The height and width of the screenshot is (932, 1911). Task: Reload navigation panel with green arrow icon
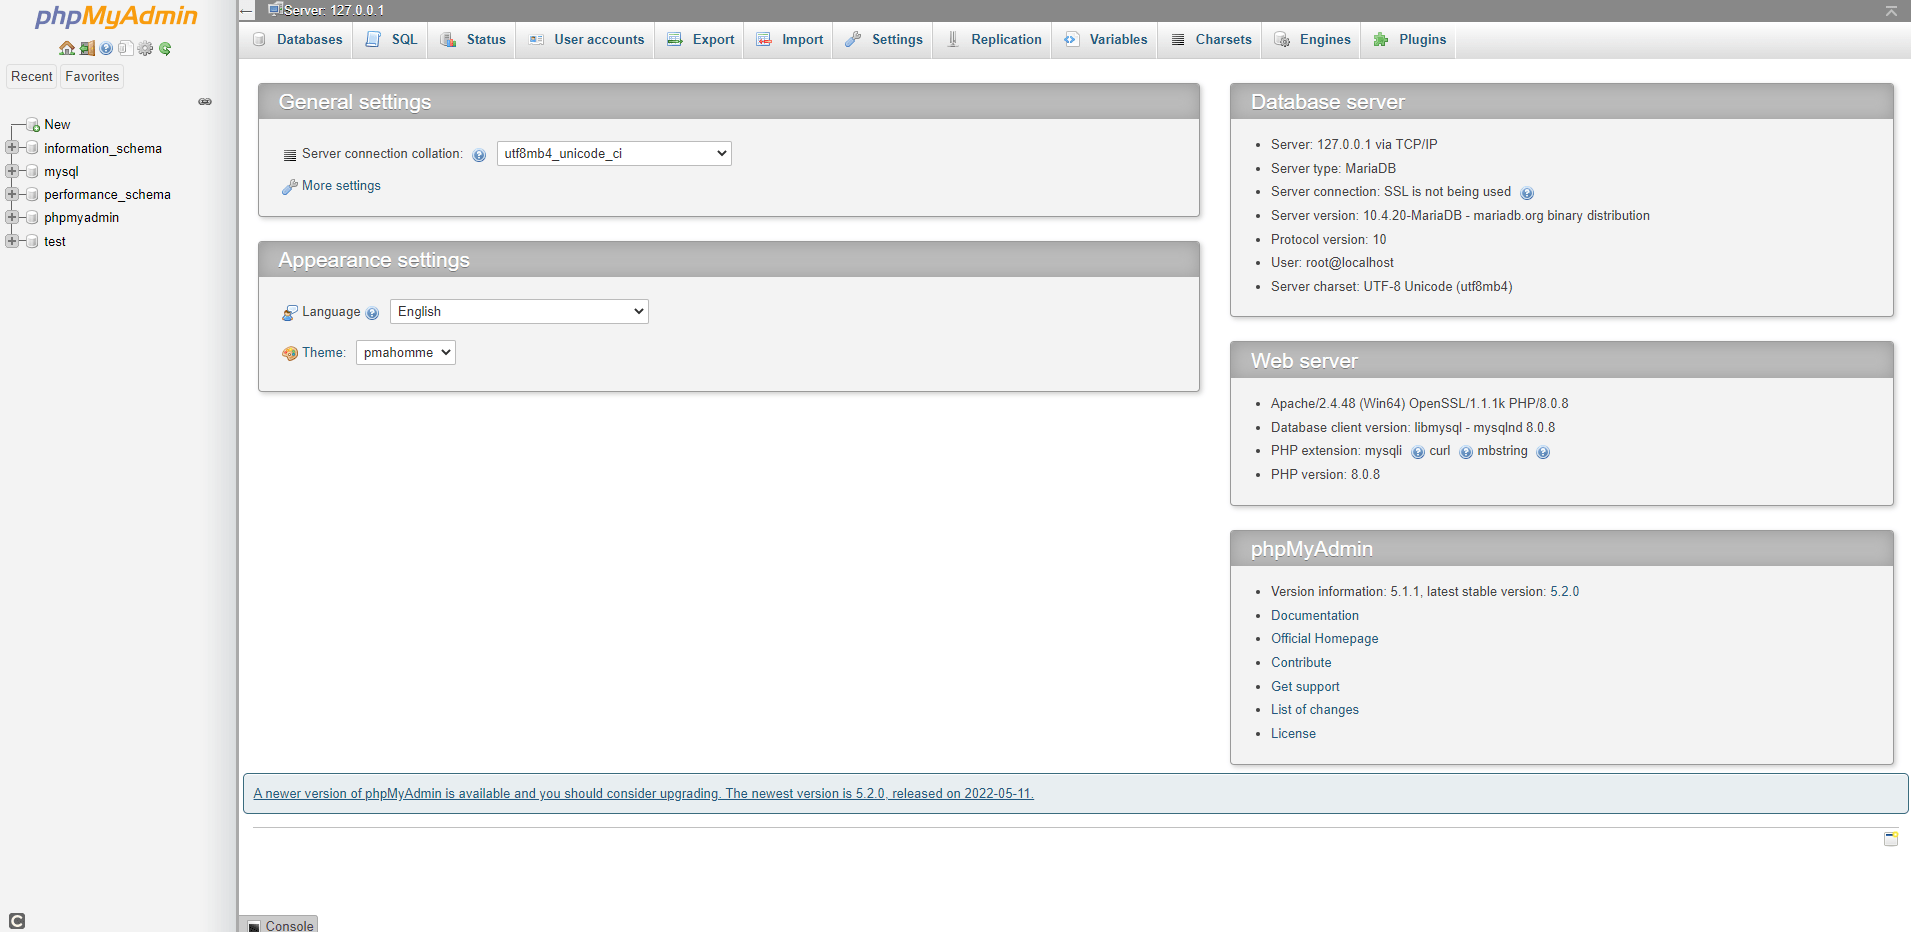pos(165,48)
